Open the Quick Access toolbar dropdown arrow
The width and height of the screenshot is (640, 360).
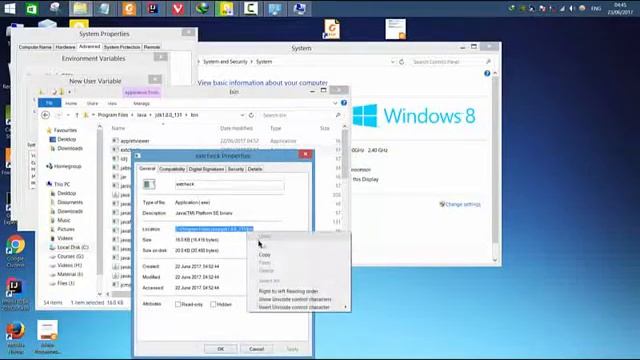(69, 92)
